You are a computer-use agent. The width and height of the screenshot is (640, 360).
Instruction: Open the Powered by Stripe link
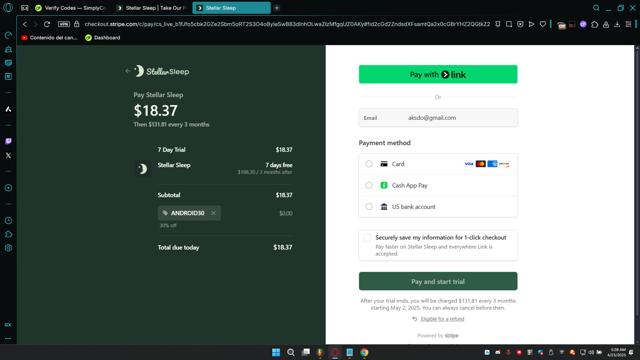point(438,336)
